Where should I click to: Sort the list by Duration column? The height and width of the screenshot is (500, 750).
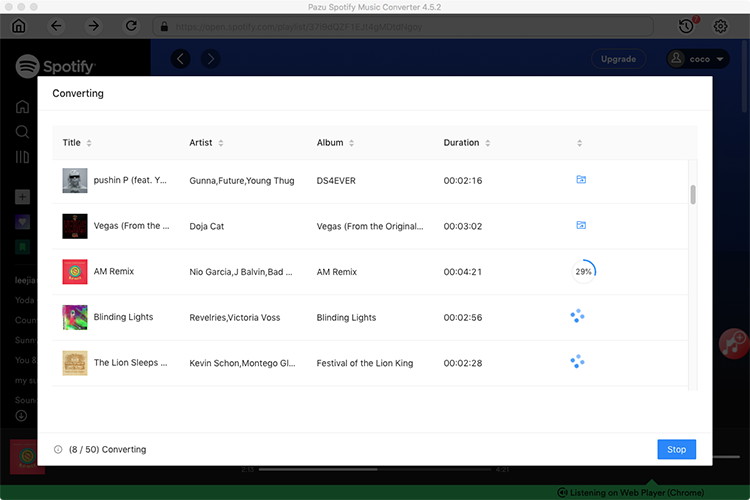click(487, 143)
